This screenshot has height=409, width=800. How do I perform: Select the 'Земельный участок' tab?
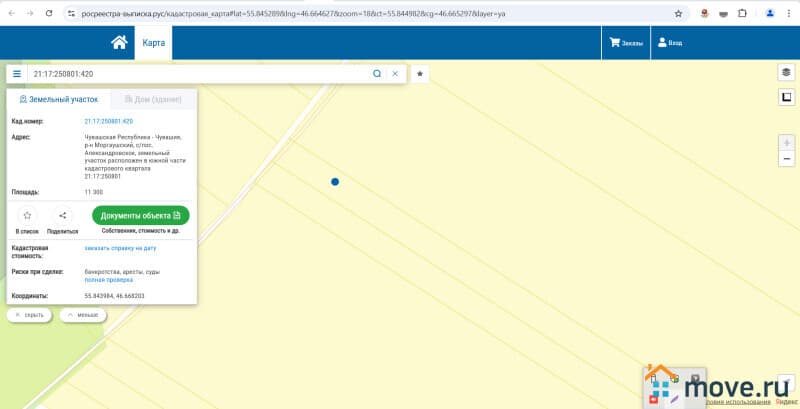point(58,100)
